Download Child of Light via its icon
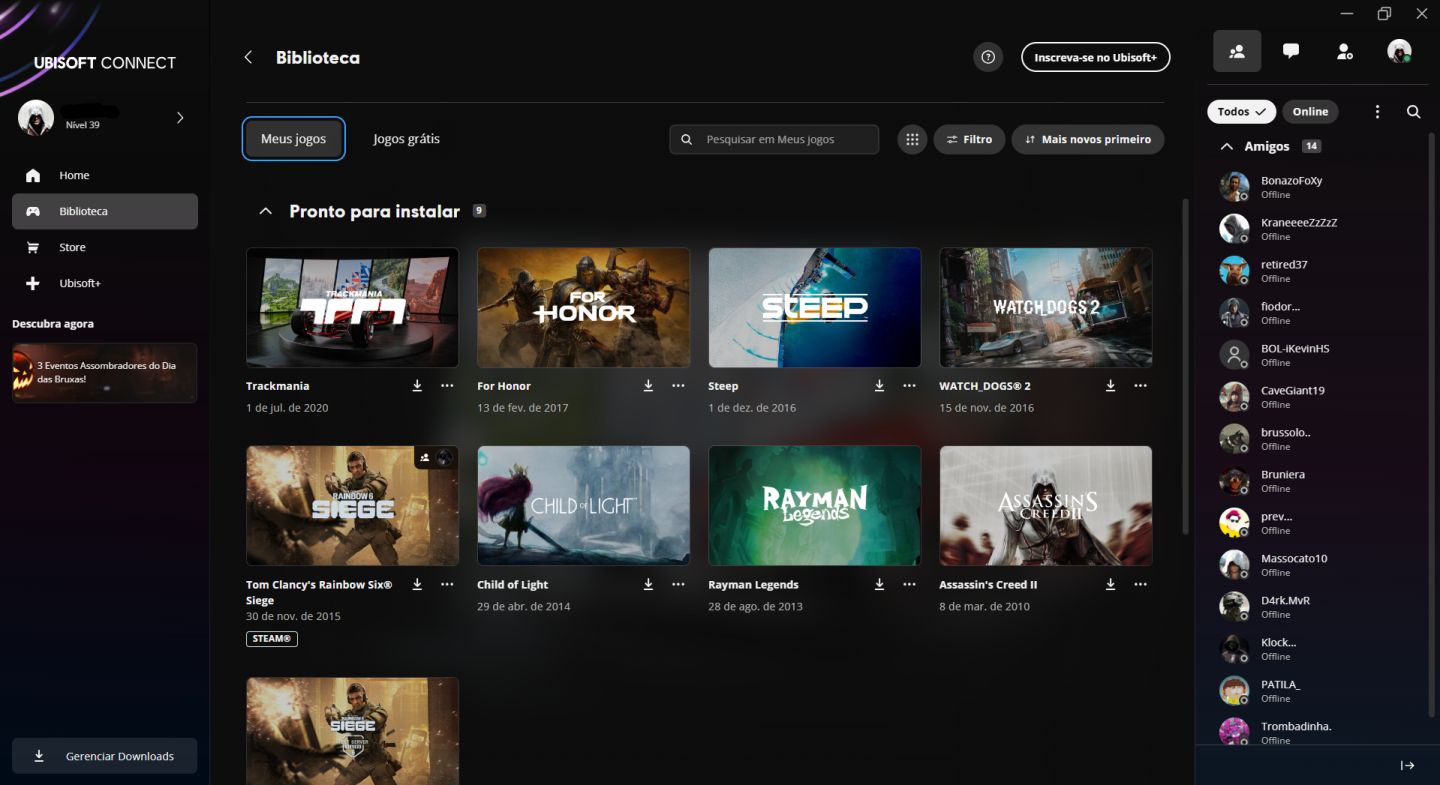 pos(648,585)
